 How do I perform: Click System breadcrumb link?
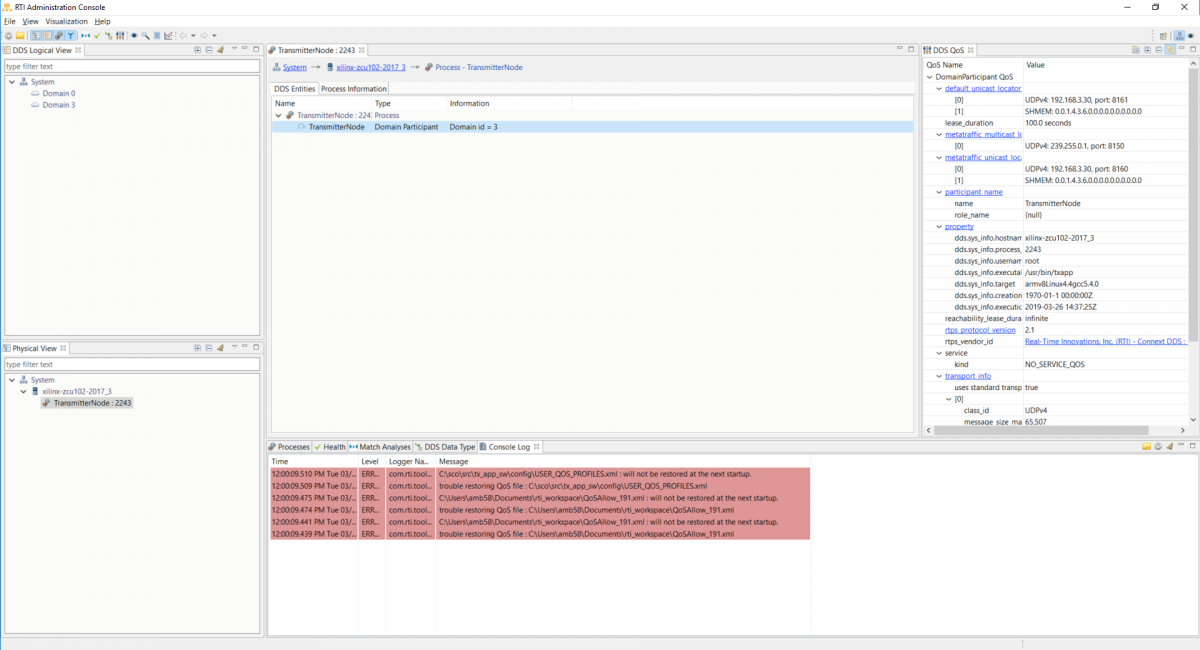(294, 67)
